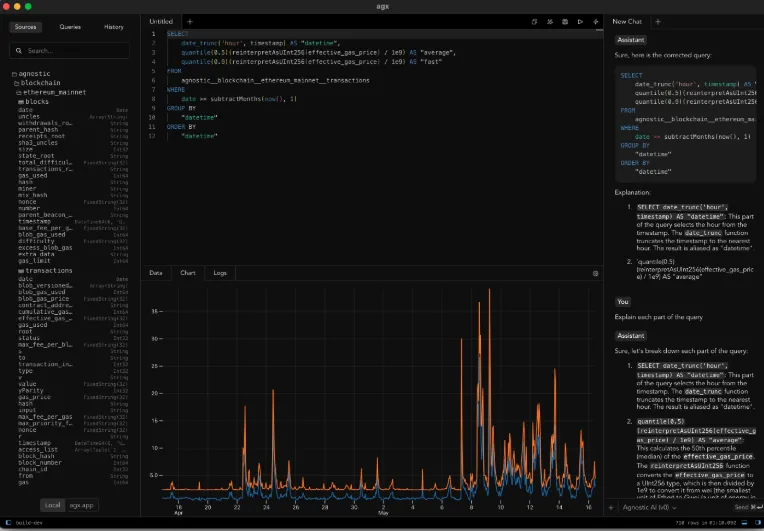Click the status bar icon beside build-dev
This screenshot has height=531, width=764.
(8, 523)
